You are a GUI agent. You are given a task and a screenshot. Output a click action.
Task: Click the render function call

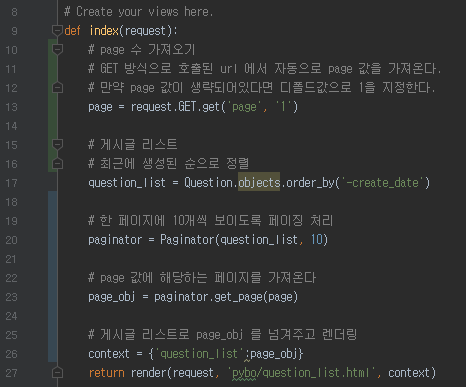tap(149, 373)
